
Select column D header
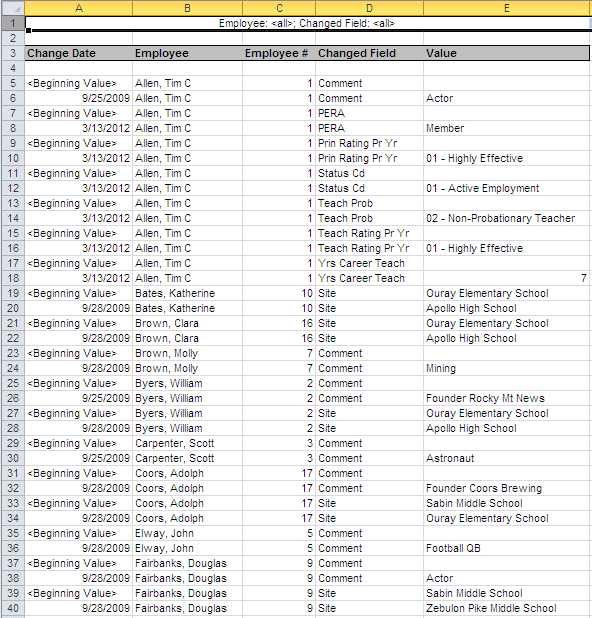[x=369, y=8]
